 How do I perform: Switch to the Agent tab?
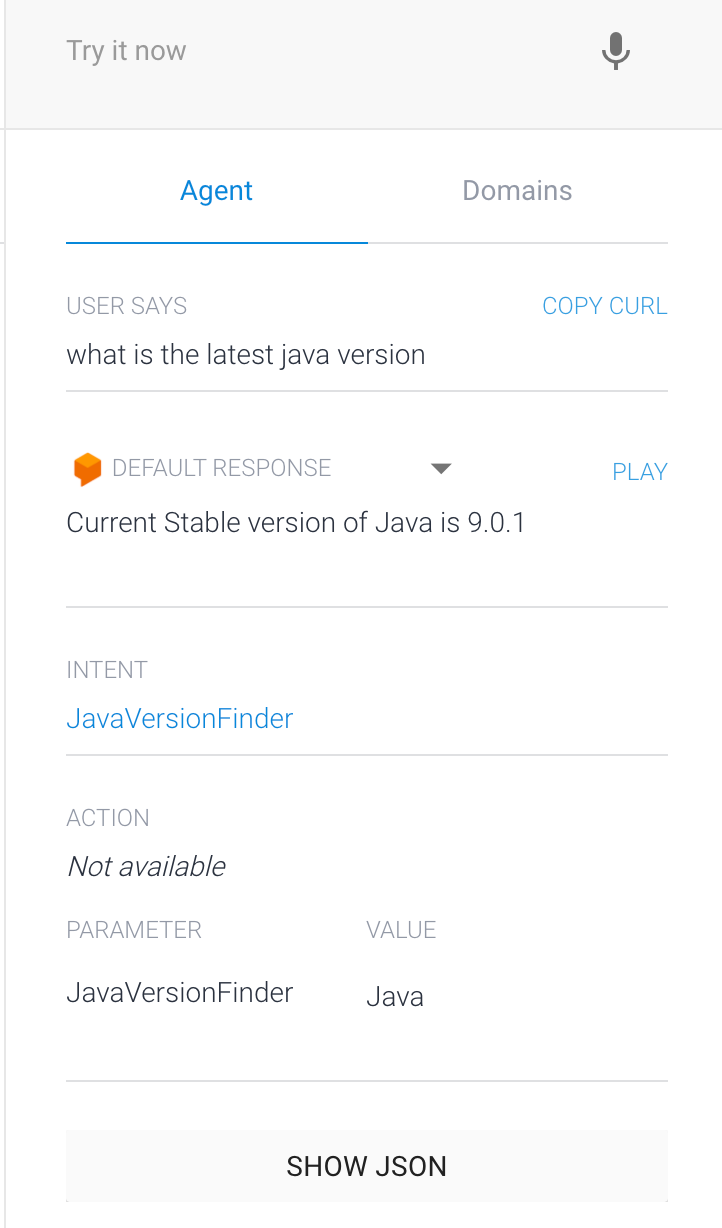[x=216, y=190]
